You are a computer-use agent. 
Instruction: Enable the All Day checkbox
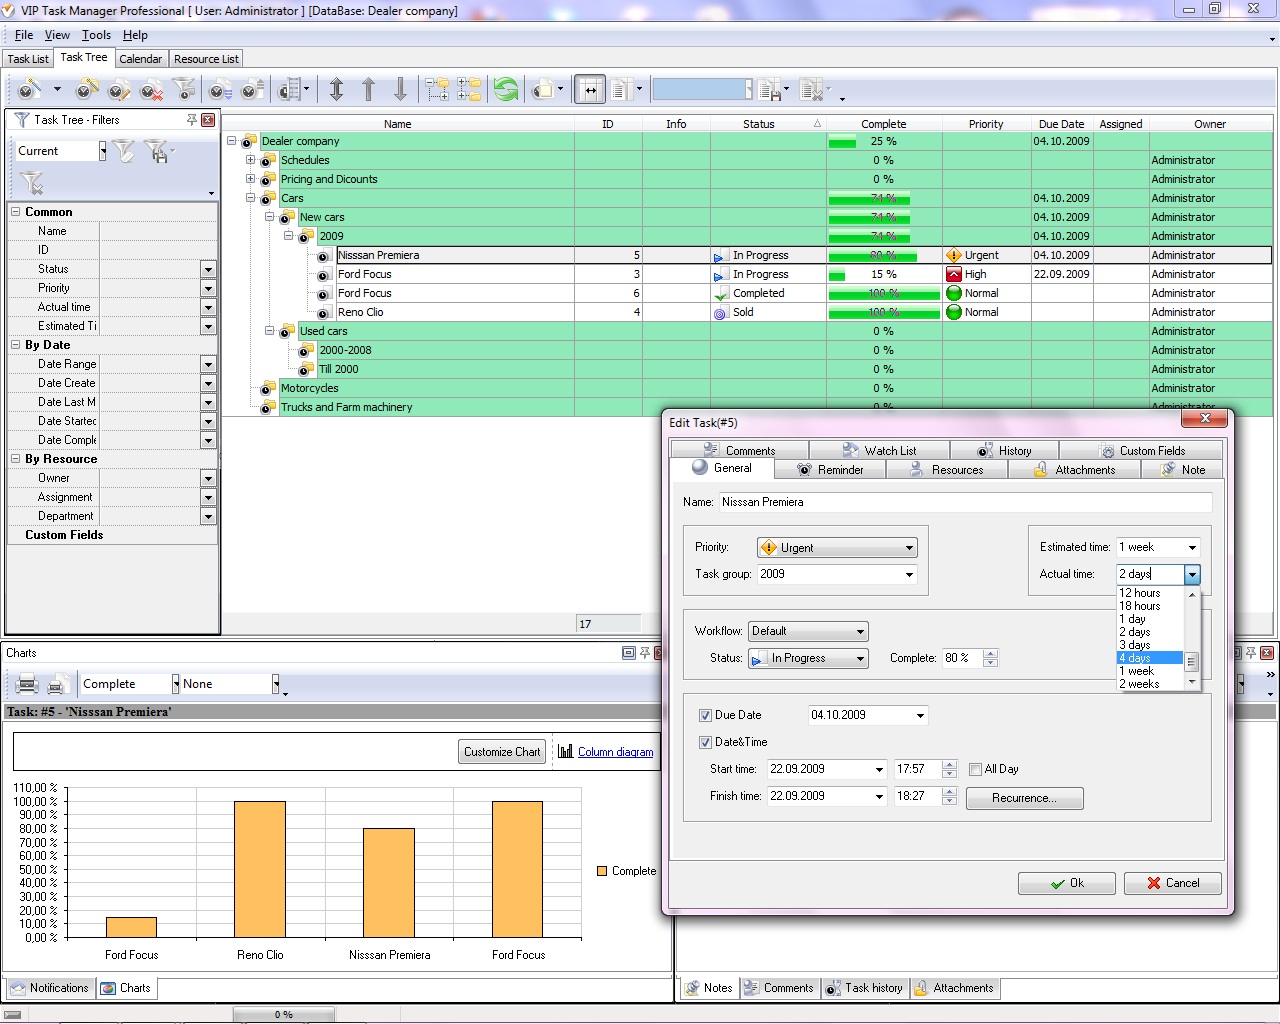pyautogui.click(x=975, y=770)
